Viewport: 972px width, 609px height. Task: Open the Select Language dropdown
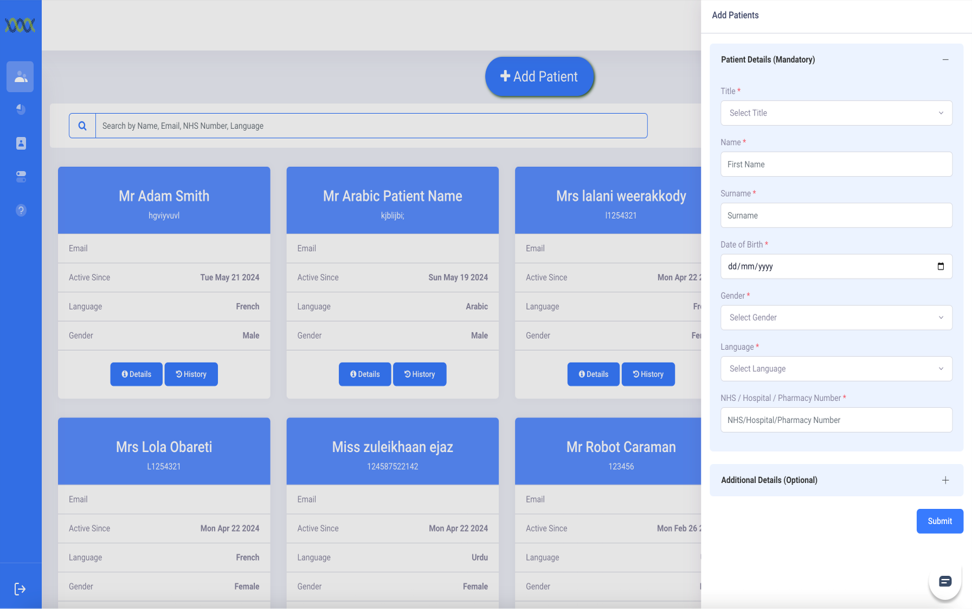(x=835, y=369)
